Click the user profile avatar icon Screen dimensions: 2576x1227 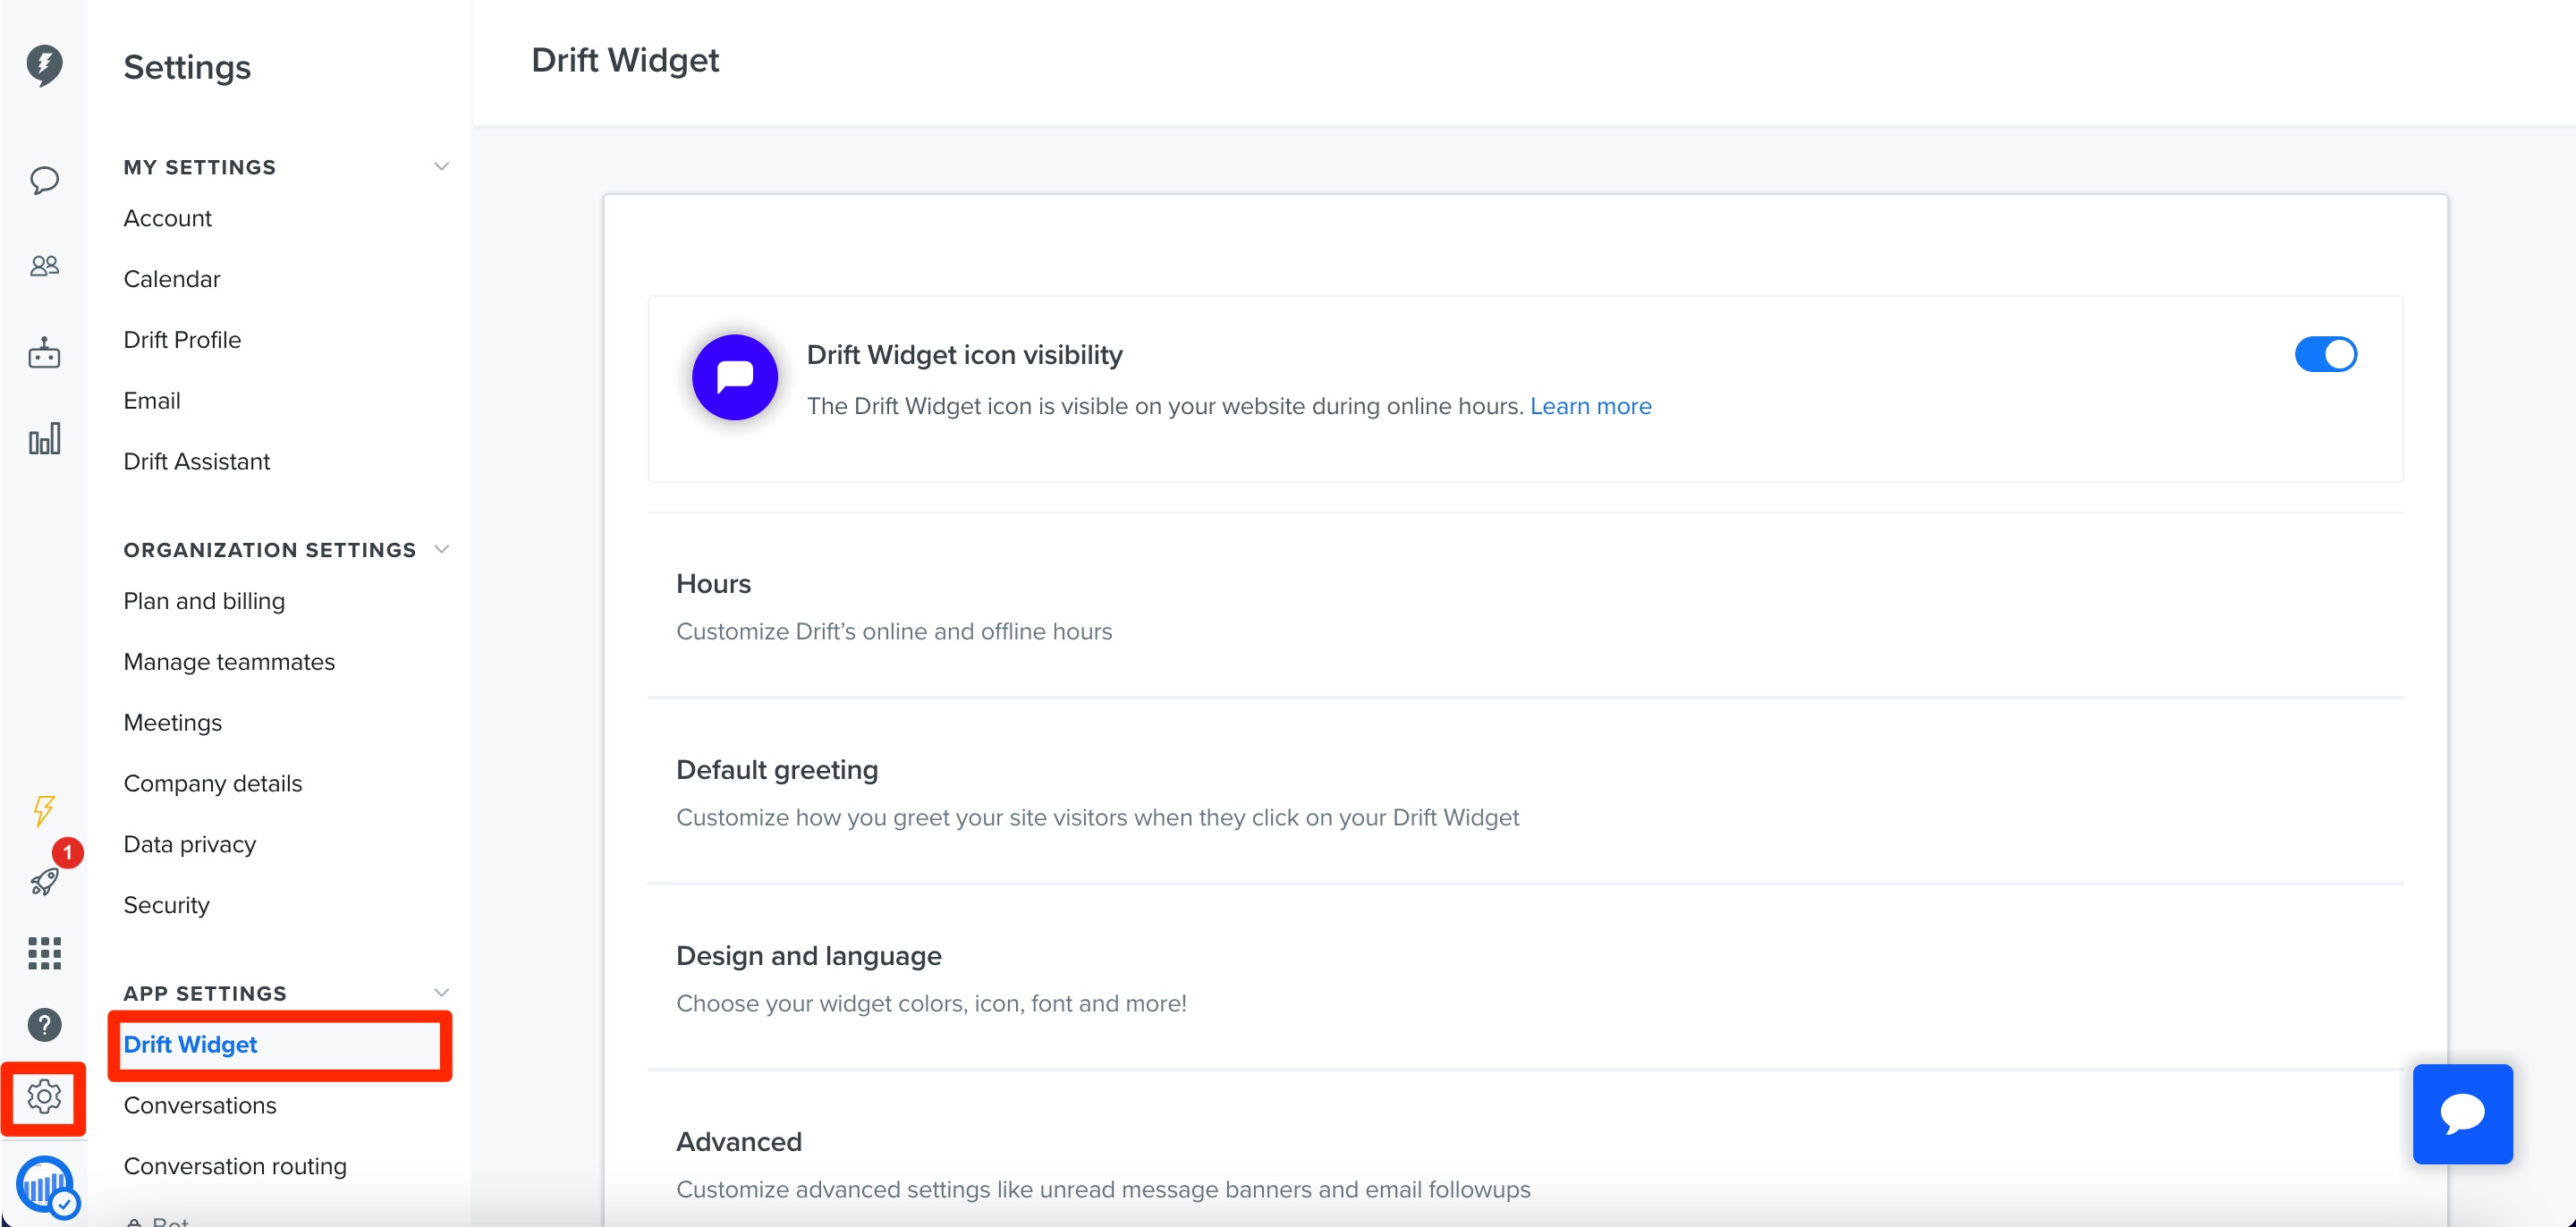pos(46,1186)
